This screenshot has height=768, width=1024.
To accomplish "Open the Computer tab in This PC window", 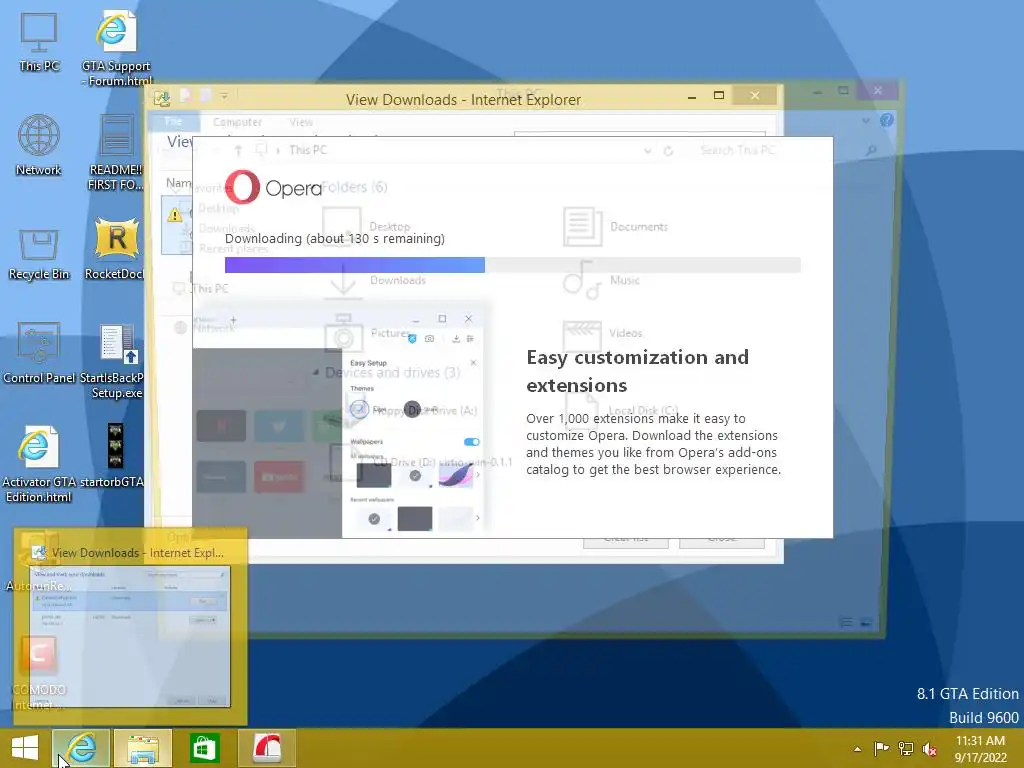I will (237, 122).
